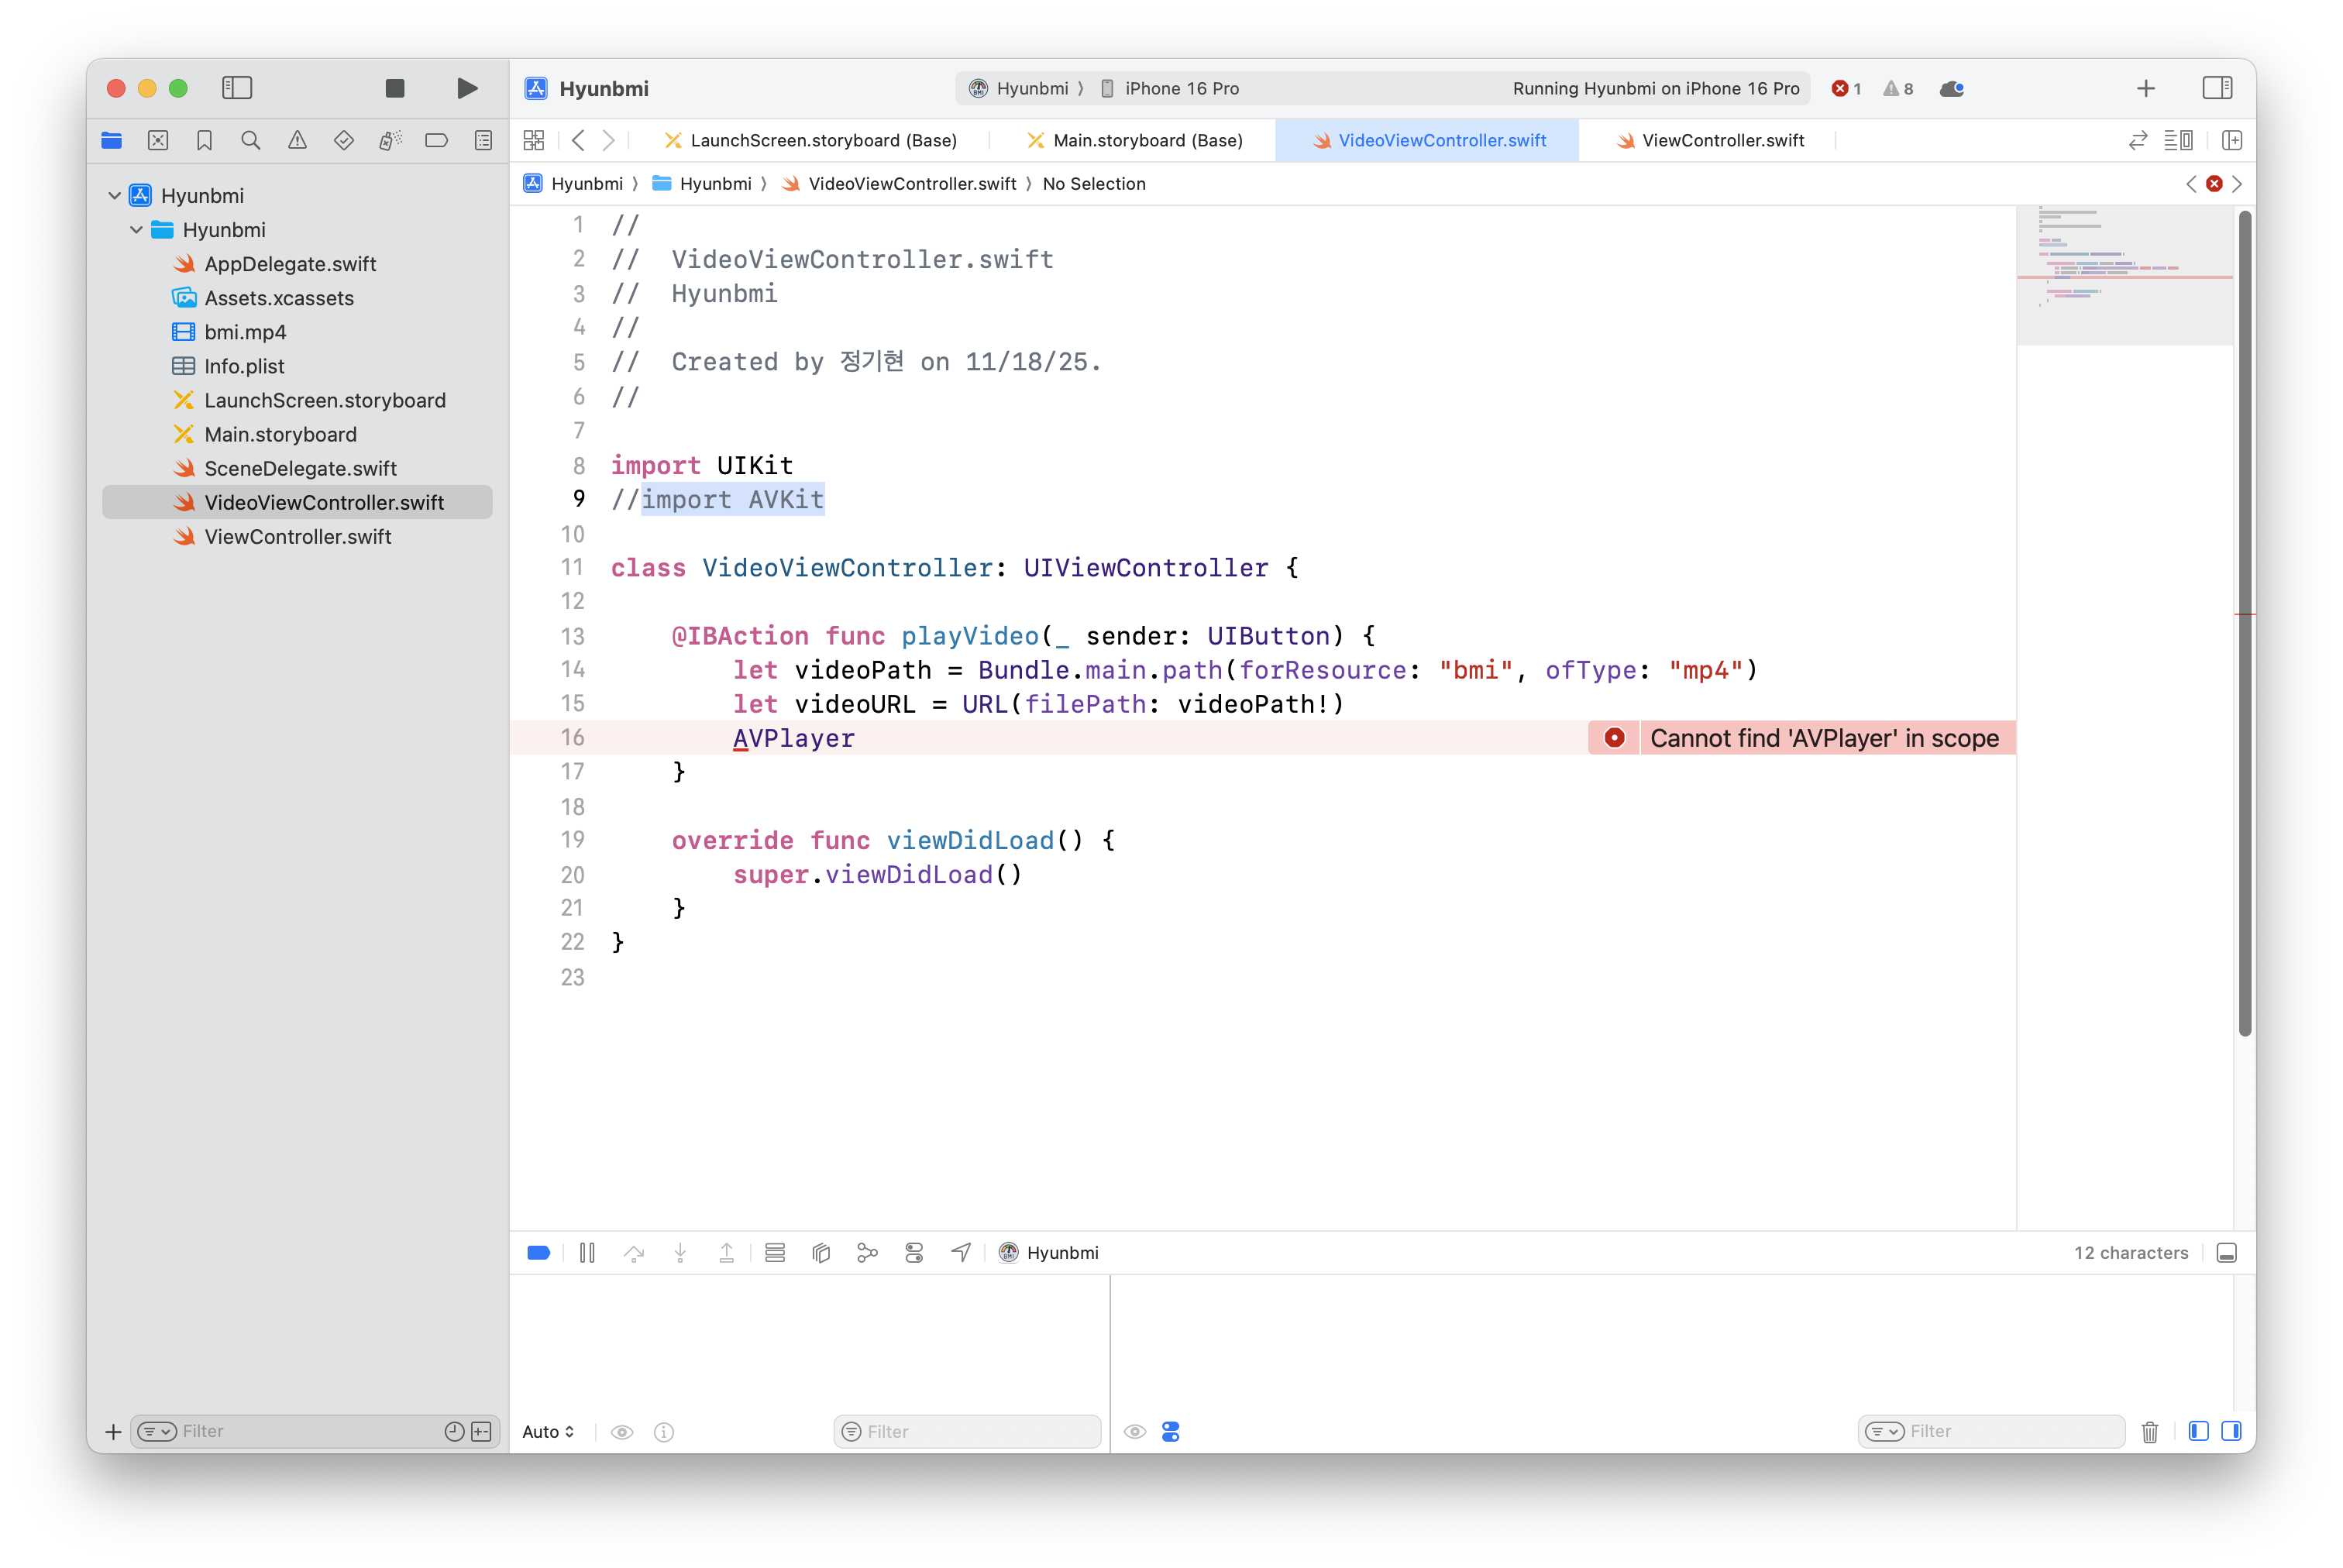
Task: Collapse the Hyunbmi project root
Action: coord(115,196)
